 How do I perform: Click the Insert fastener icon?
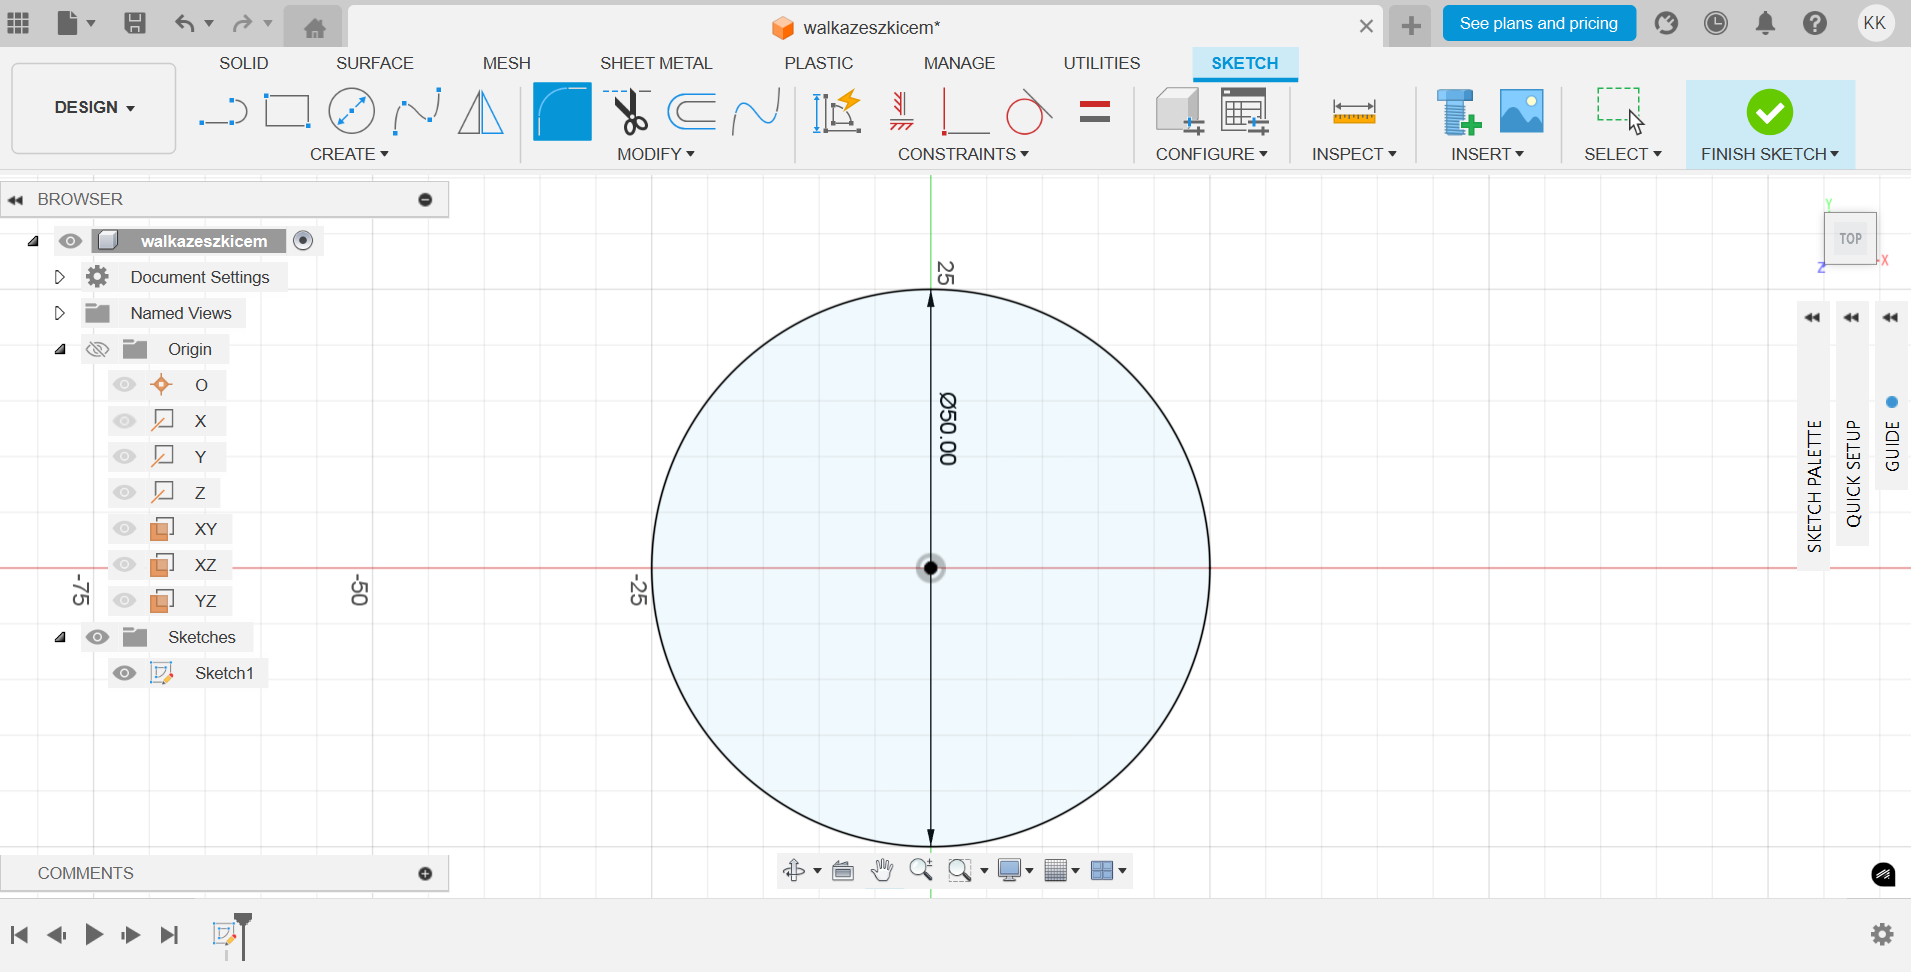pos(1459,111)
